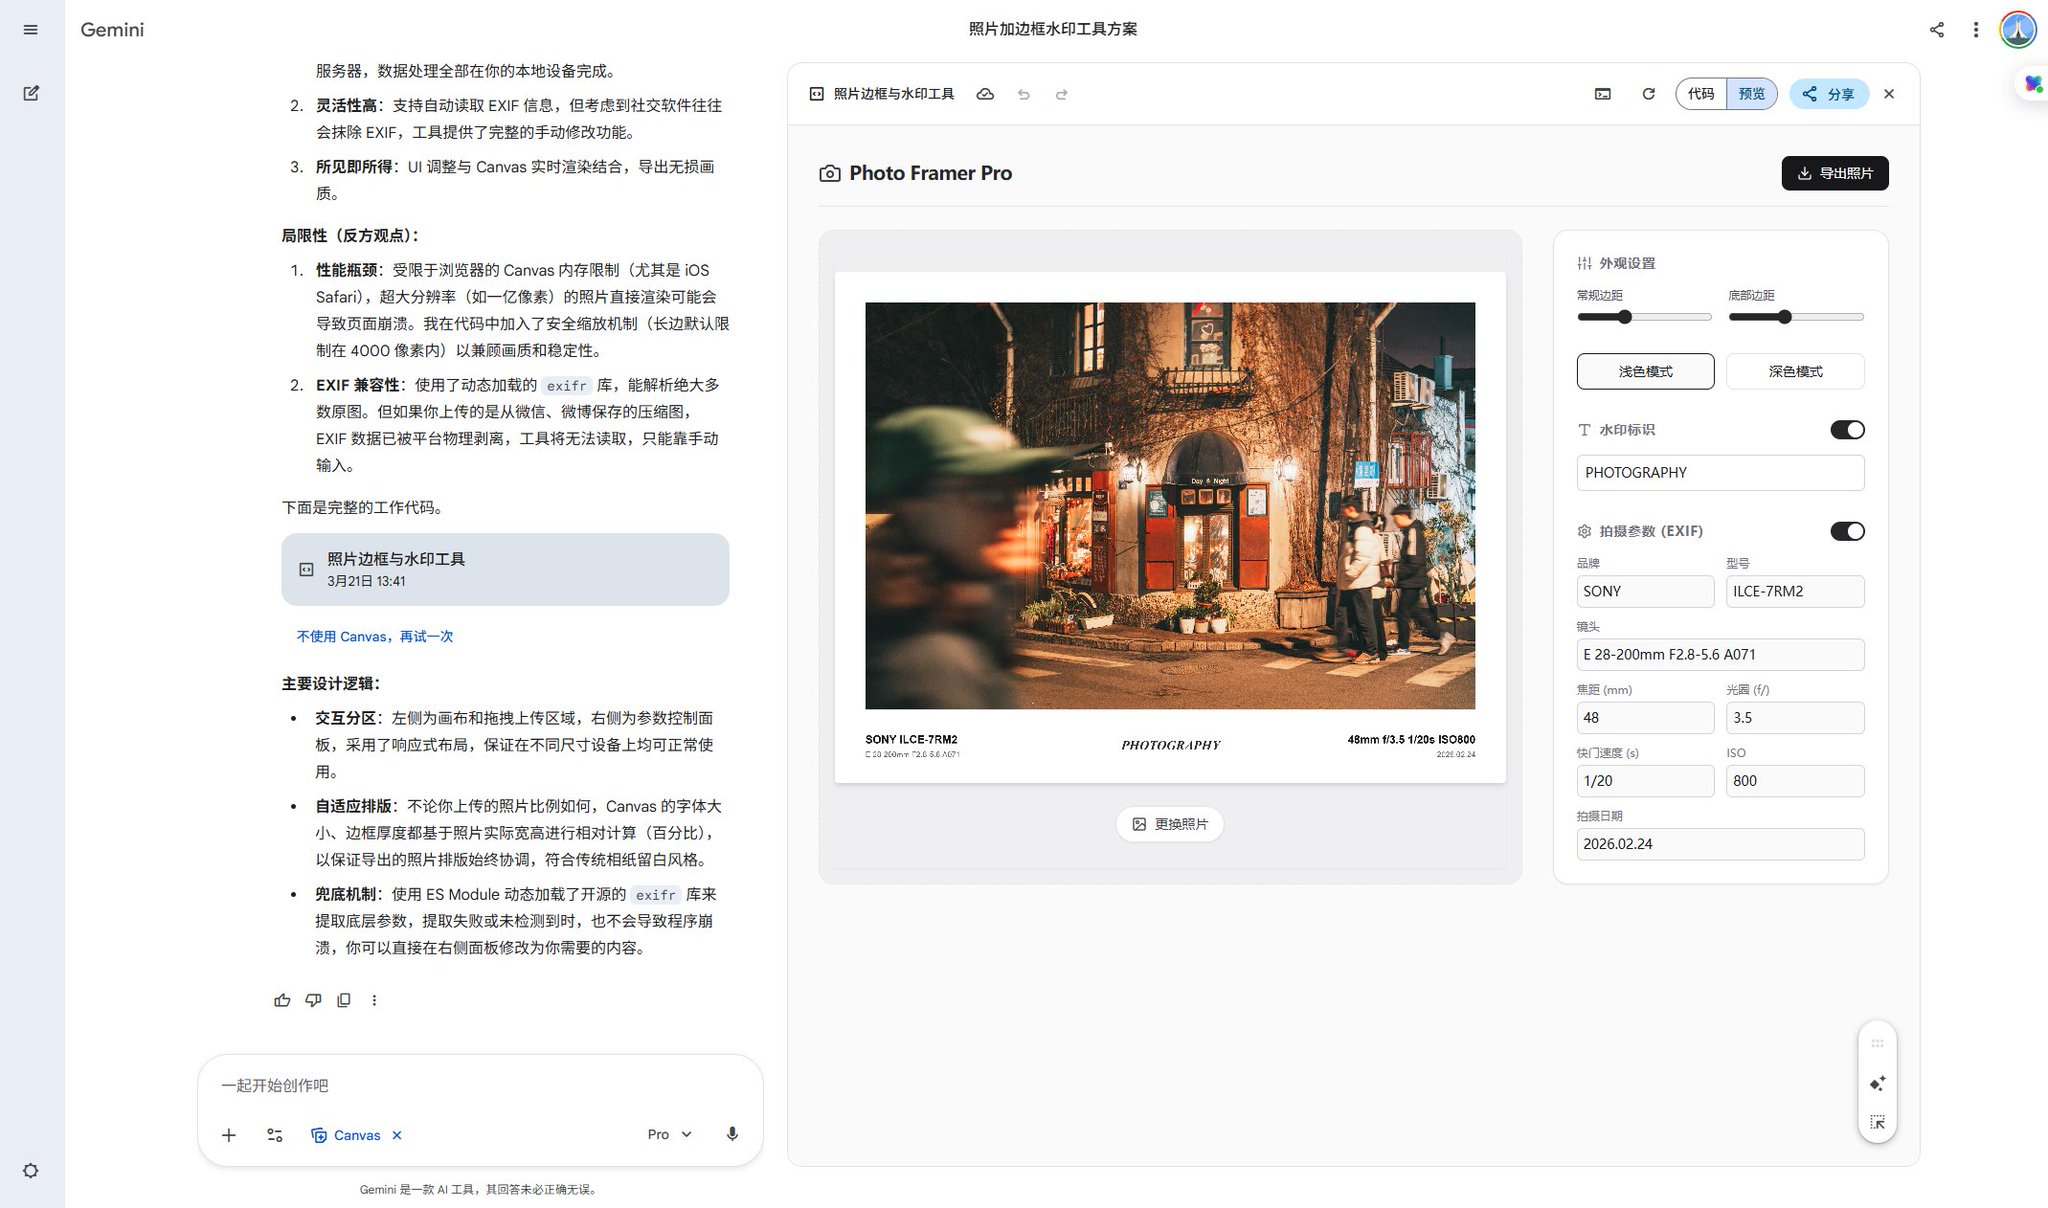Adjust the 常规边距 slider

click(x=1644, y=317)
